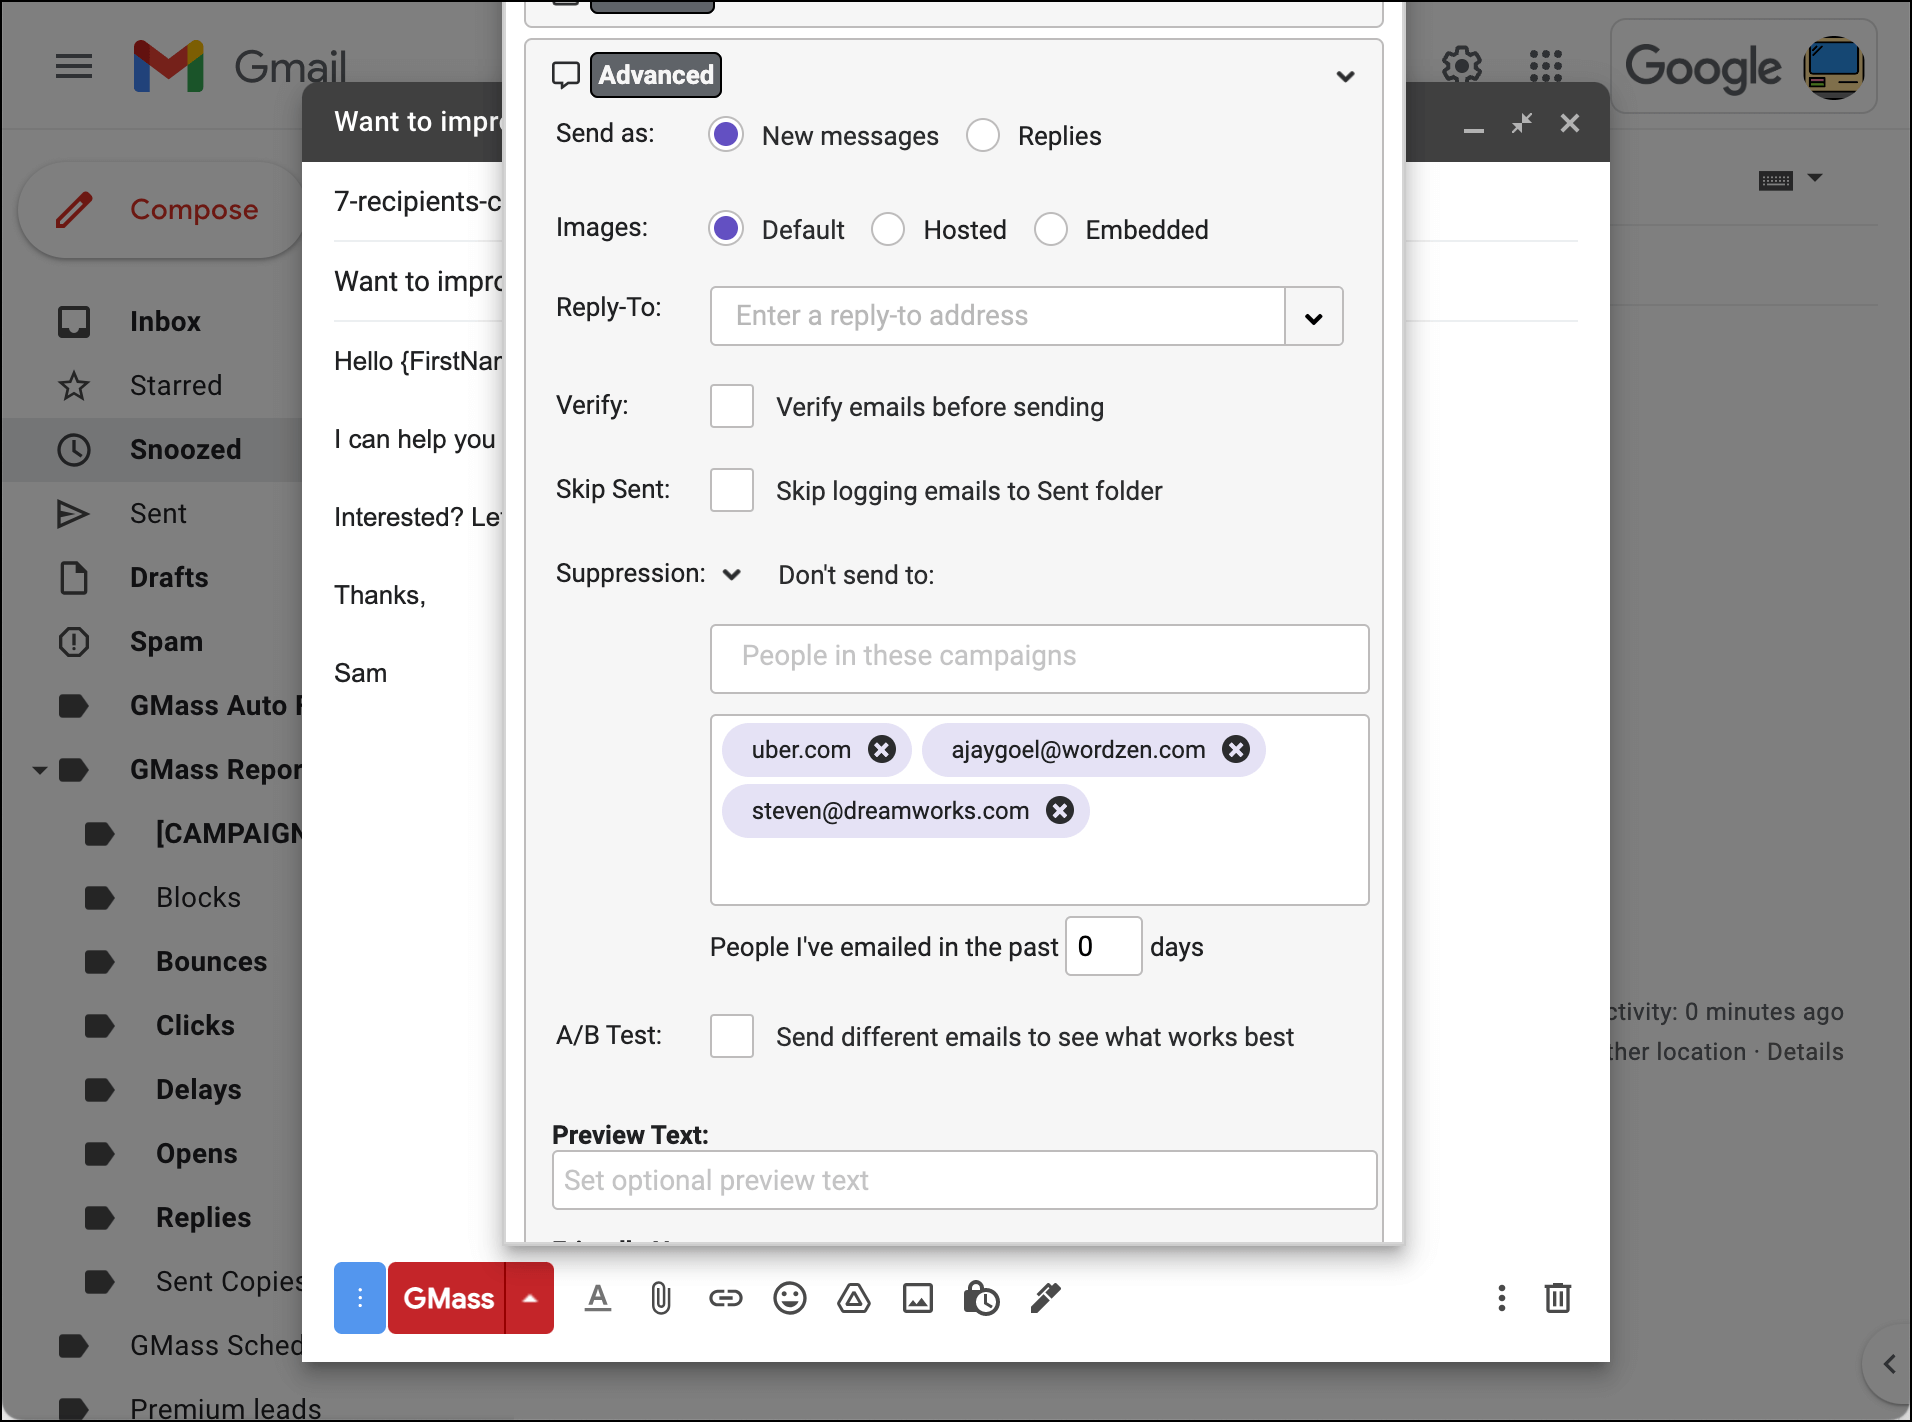This screenshot has height=1422, width=1912.
Task: Open more options three-dot menu in compose
Action: (1501, 1298)
